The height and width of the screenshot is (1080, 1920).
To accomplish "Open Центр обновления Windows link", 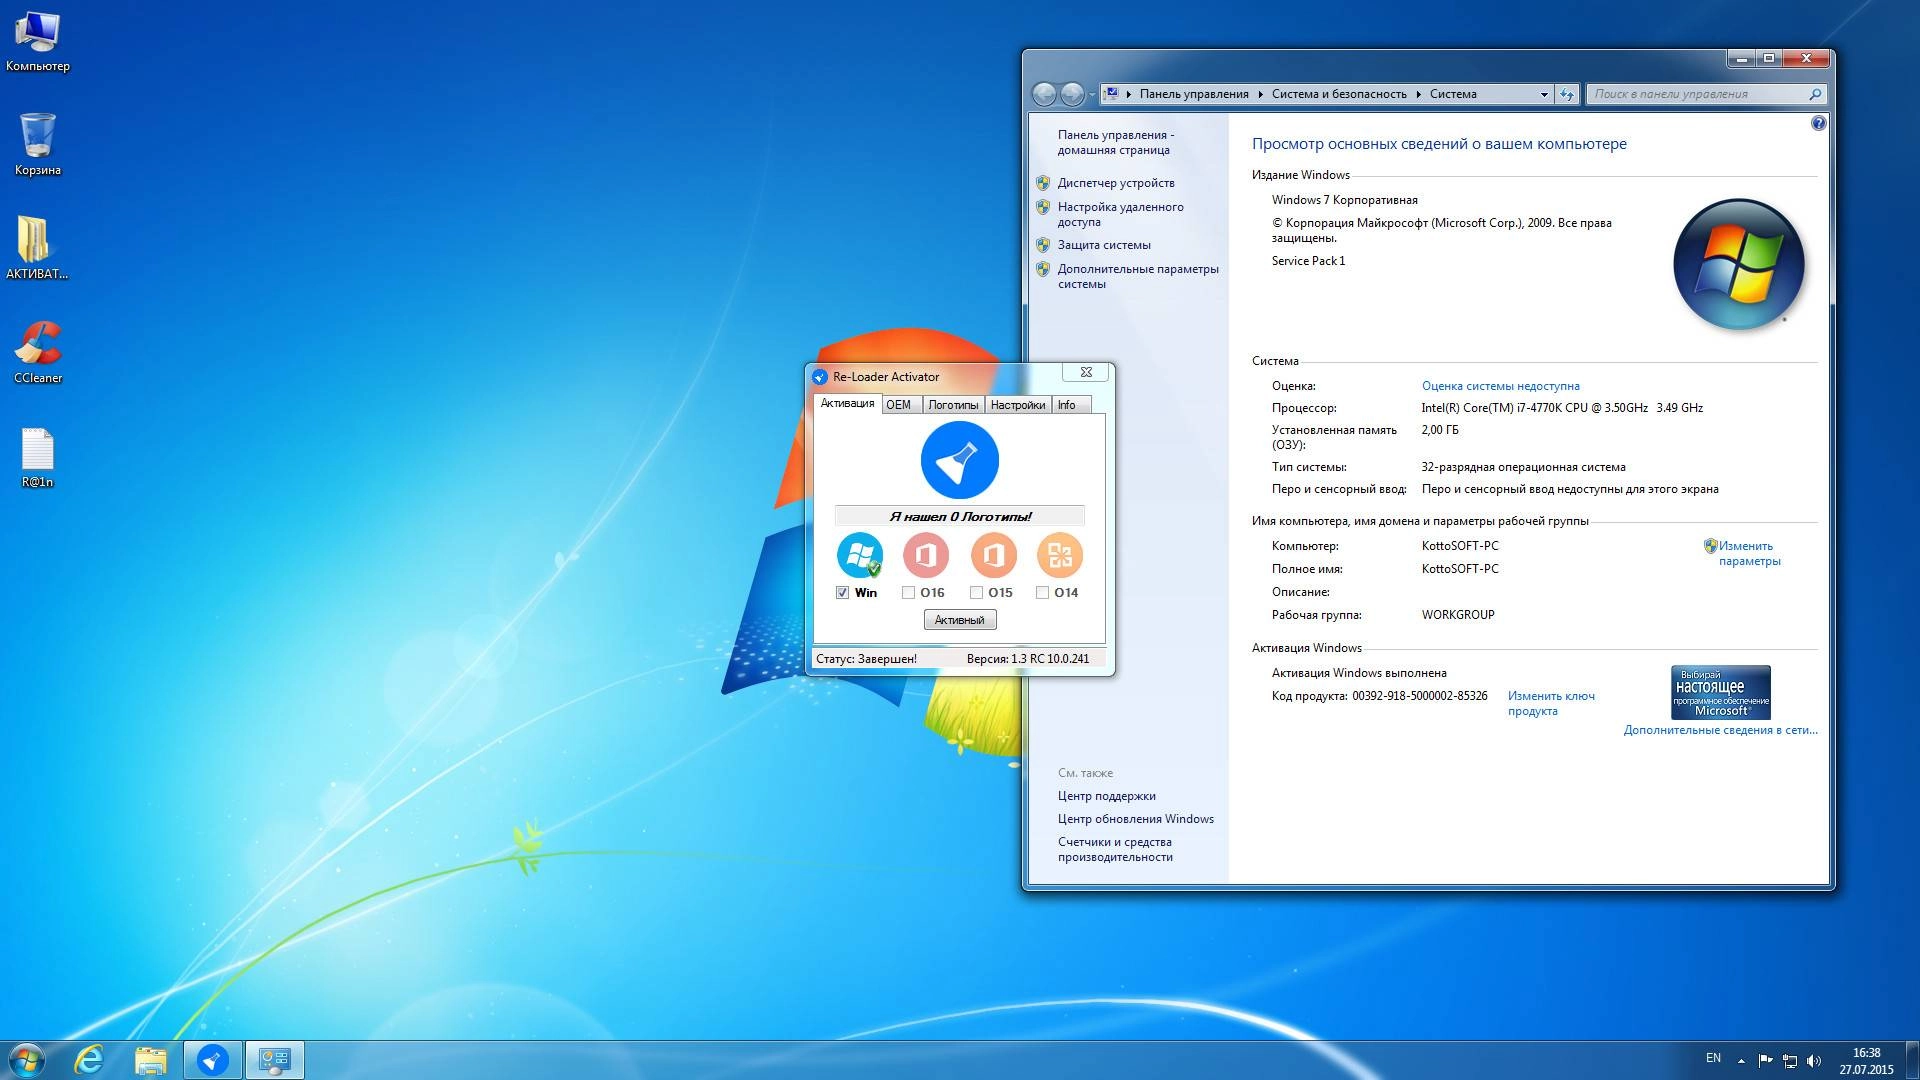I will [1135, 819].
